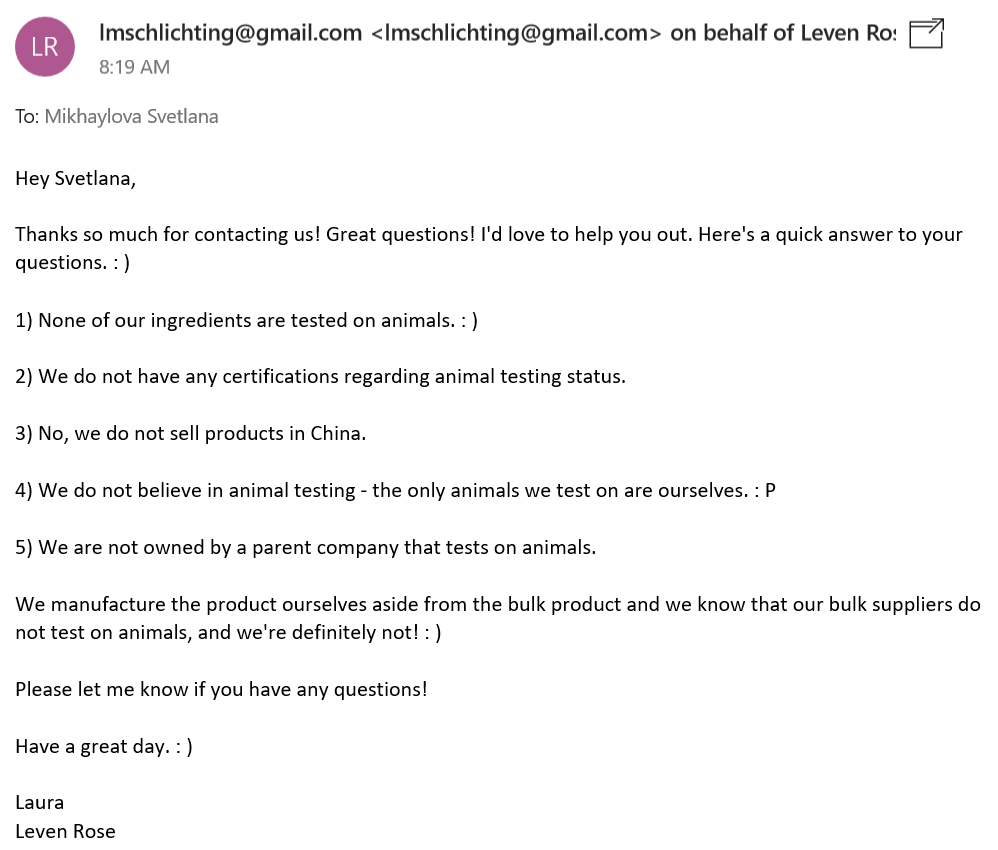The width and height of the screenshot is (998, 850).
Task: Click line 2 about certifications
Action: (x=321, y=376)
